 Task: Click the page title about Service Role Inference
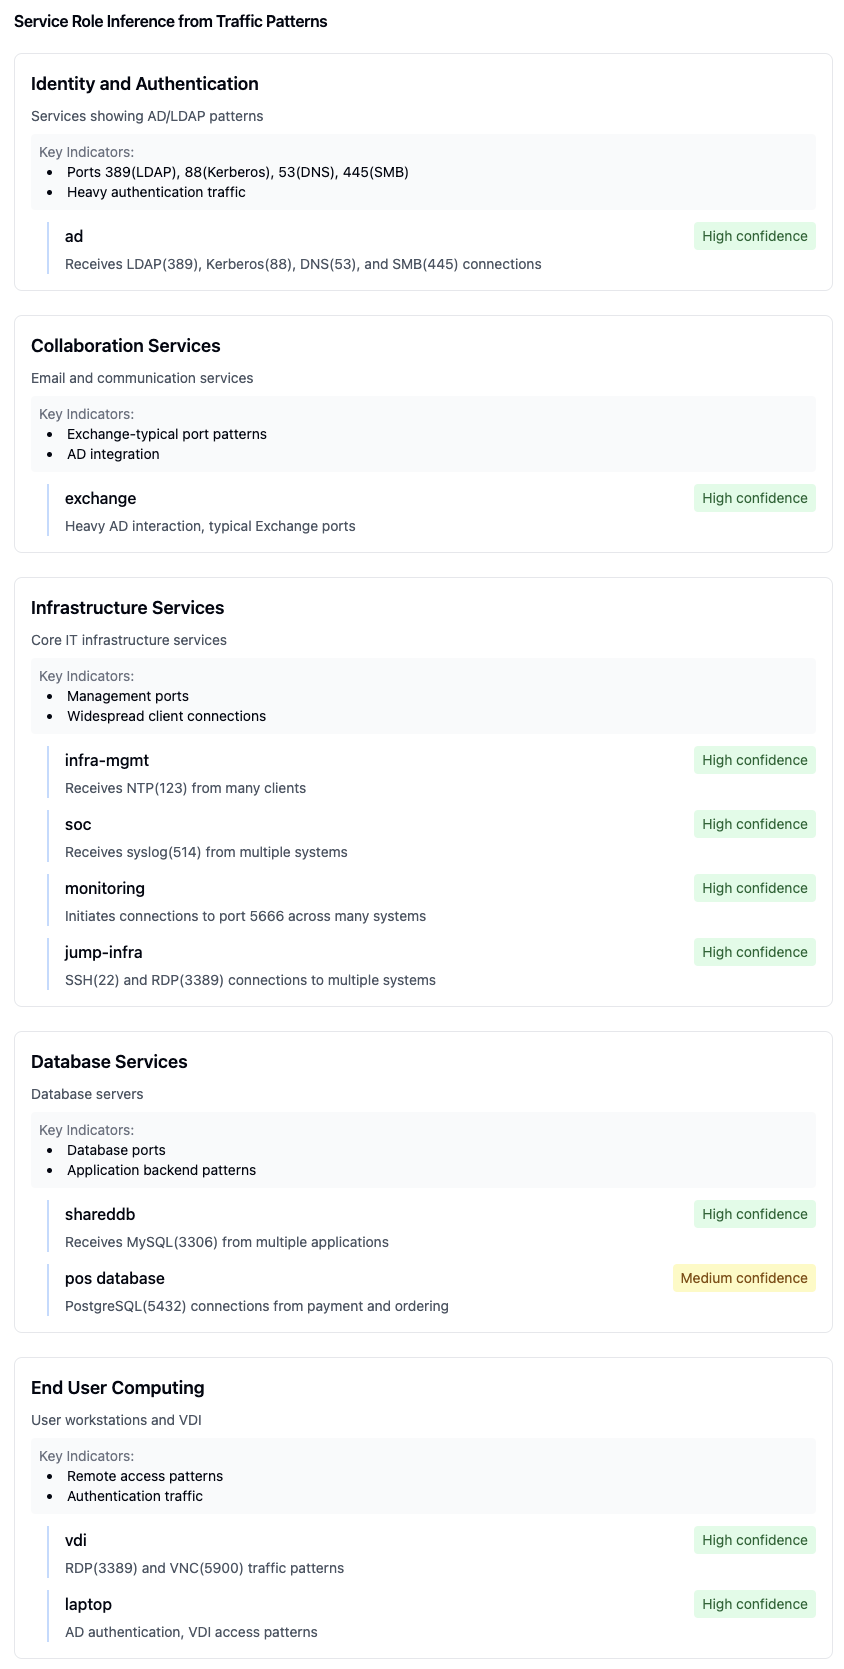170,21
